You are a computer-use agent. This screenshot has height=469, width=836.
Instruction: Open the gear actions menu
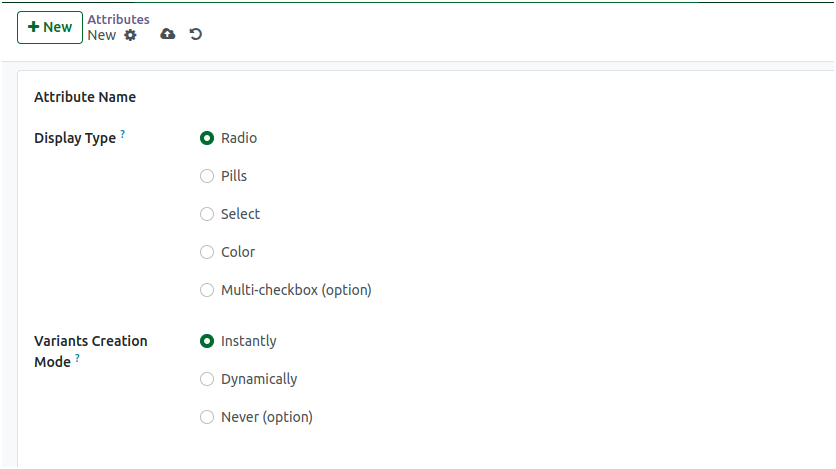130,35
